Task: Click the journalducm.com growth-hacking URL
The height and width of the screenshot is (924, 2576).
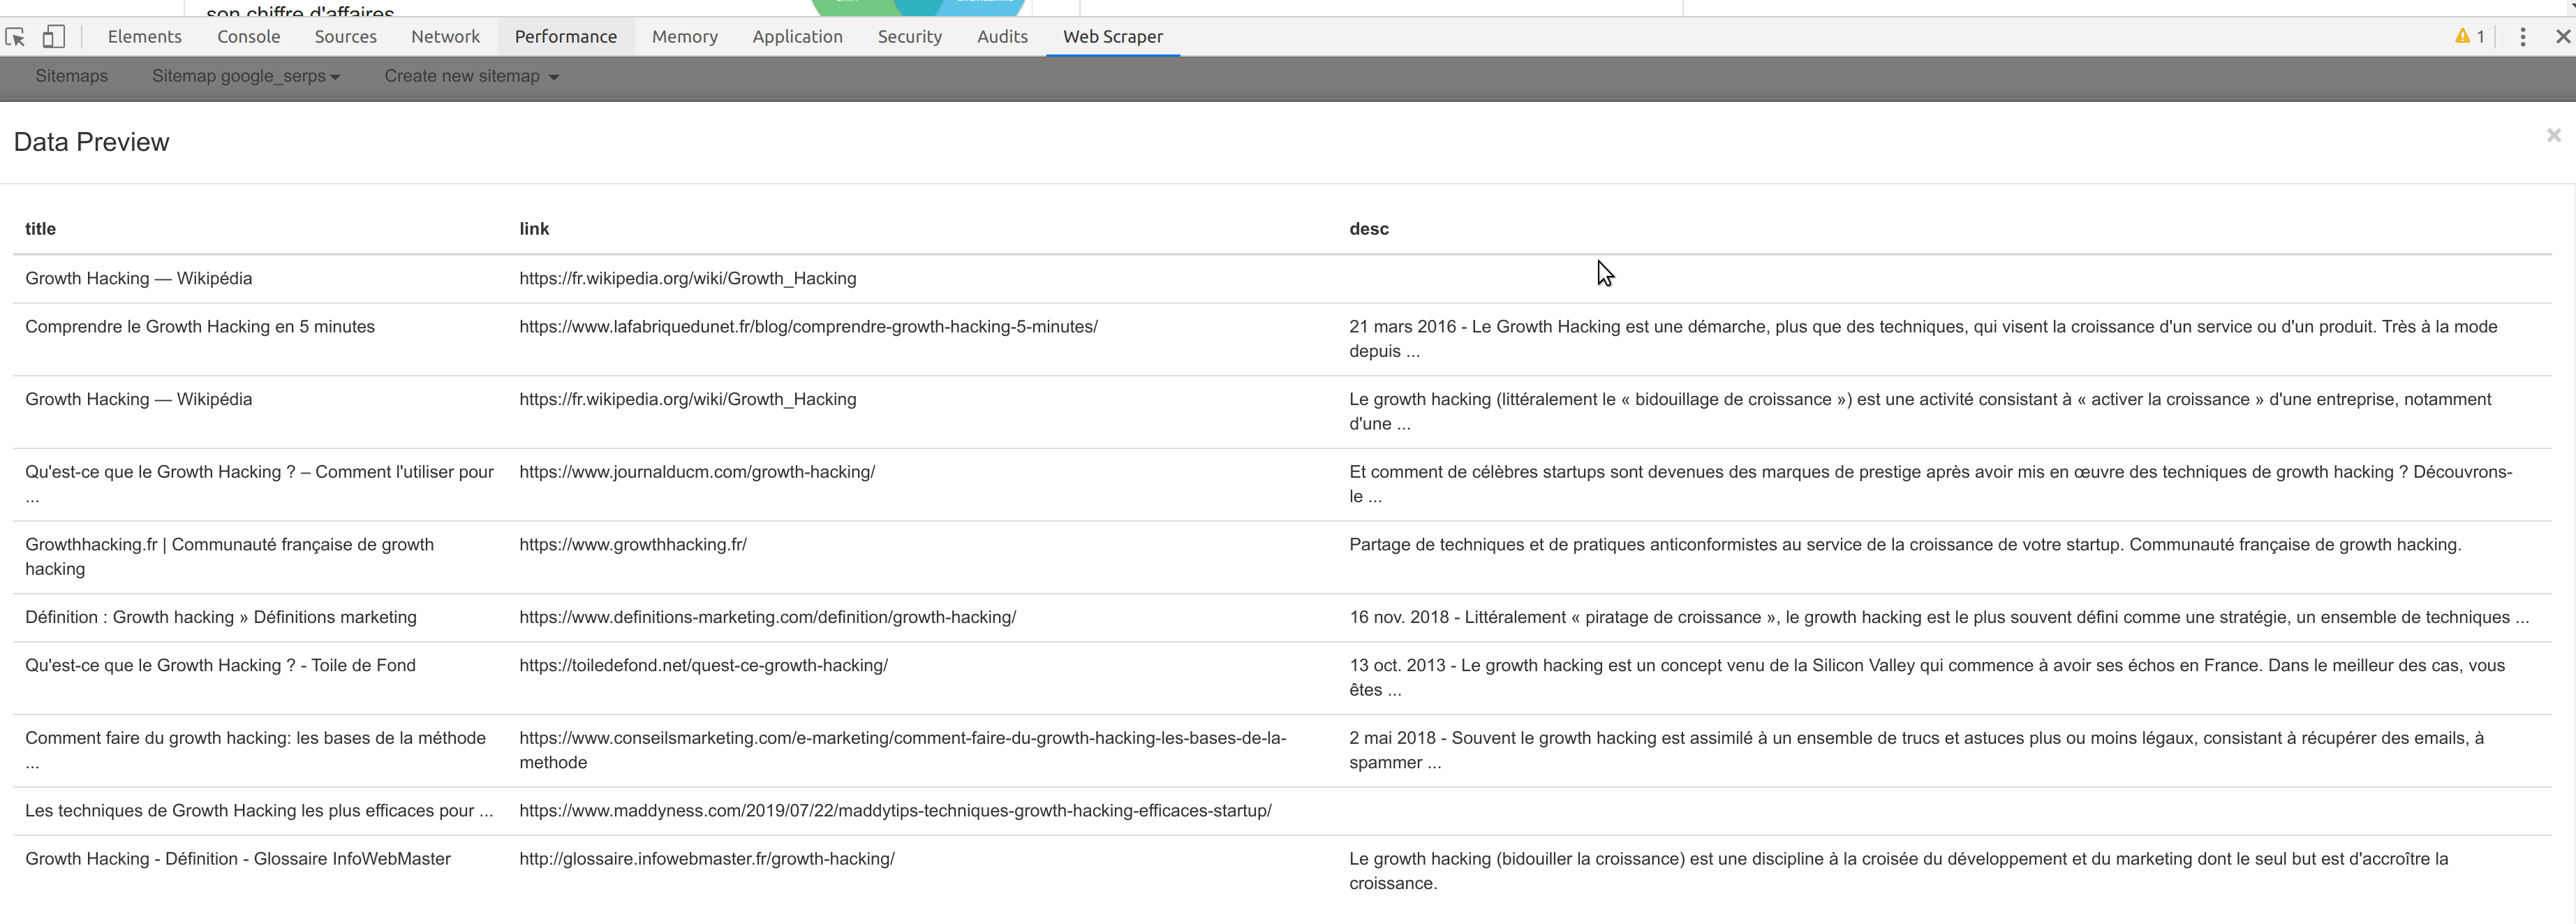Action: [697, 472]
